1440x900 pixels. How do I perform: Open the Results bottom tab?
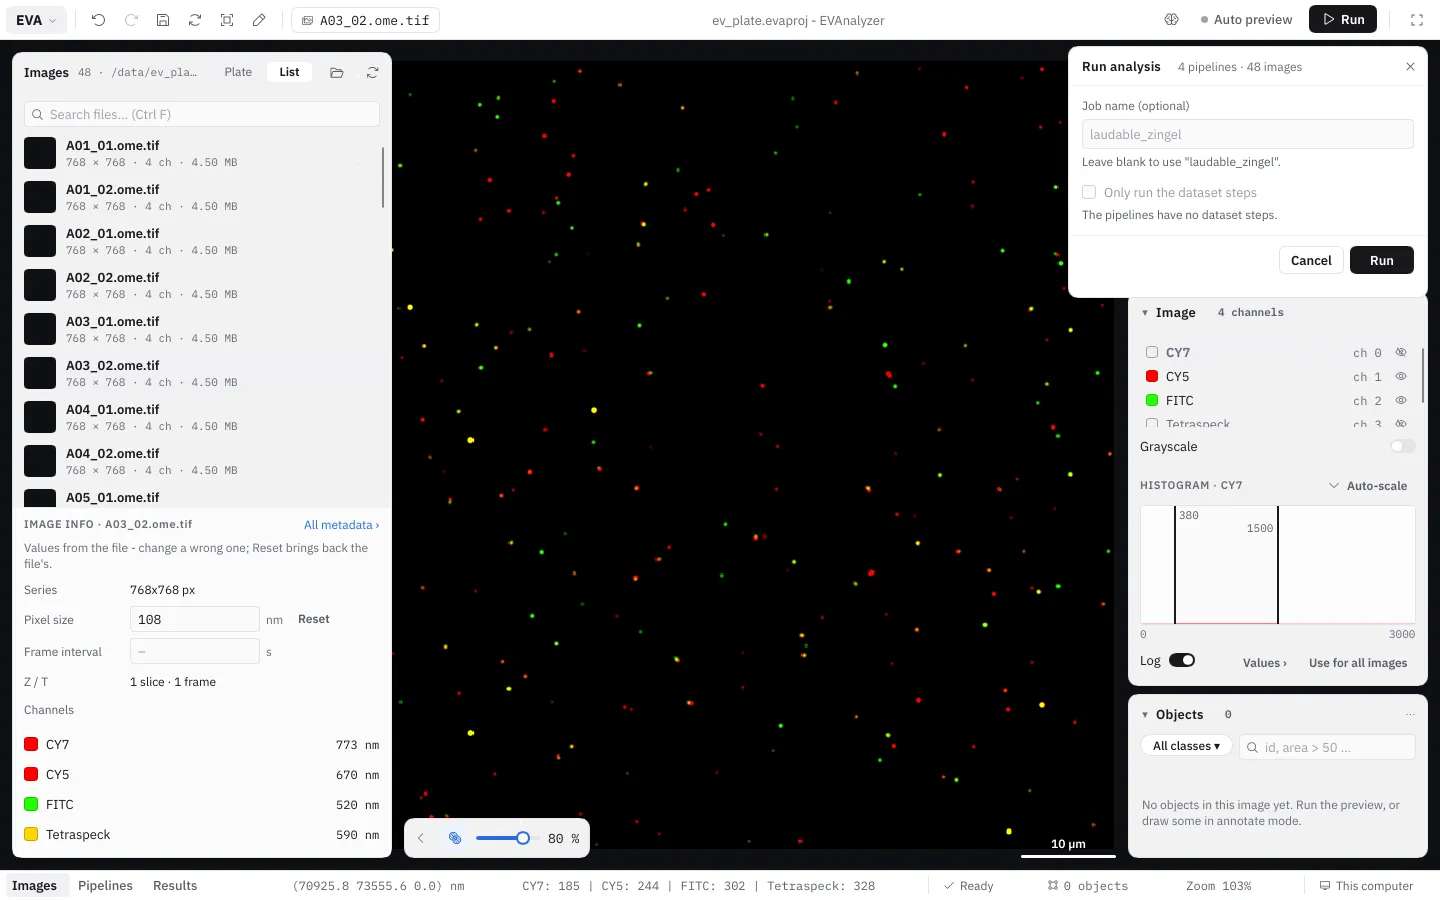coord(175,886)
